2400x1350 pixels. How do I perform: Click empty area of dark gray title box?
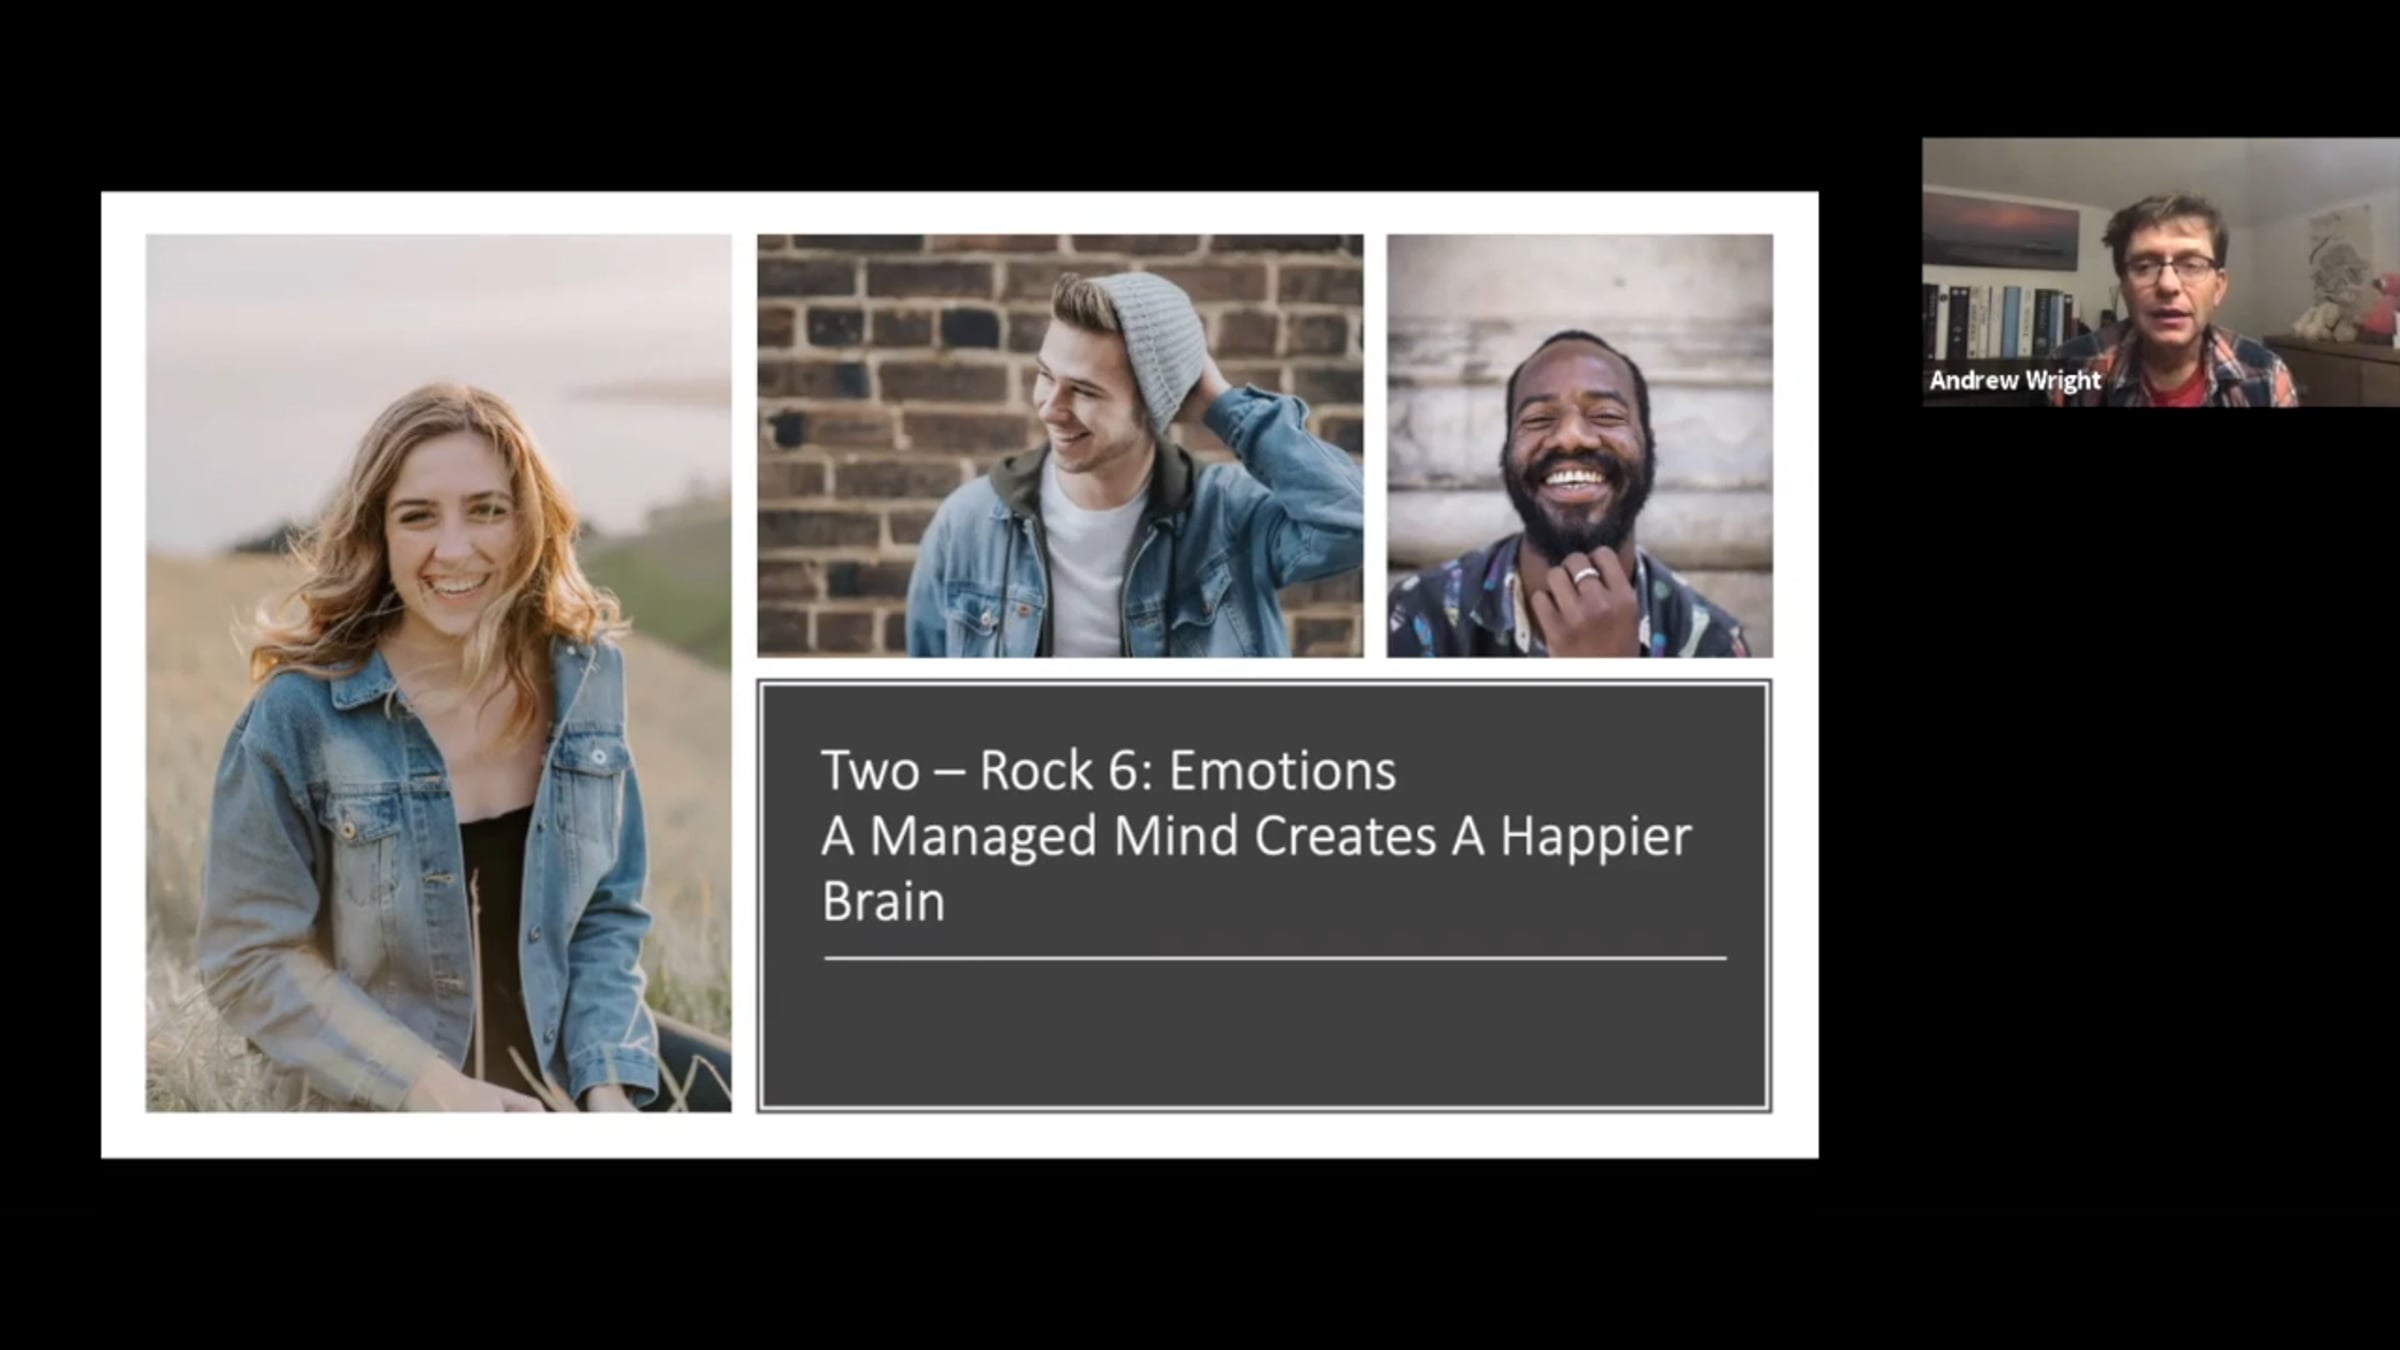pyautogui.click(x=1265, y=1035)
